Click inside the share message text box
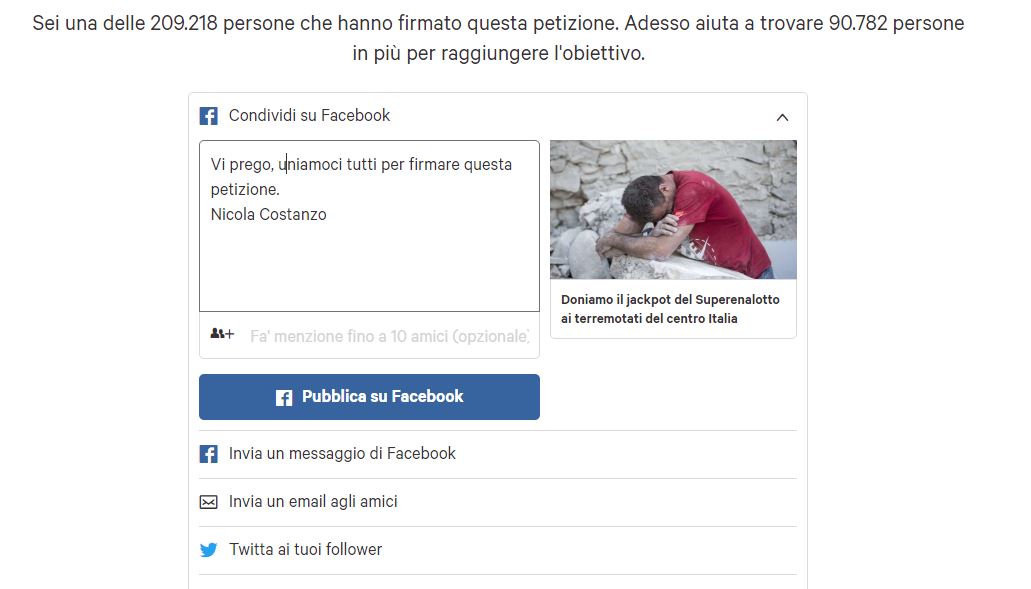Viewport: 1031px width, 589px height. click(x=370, y=225)
